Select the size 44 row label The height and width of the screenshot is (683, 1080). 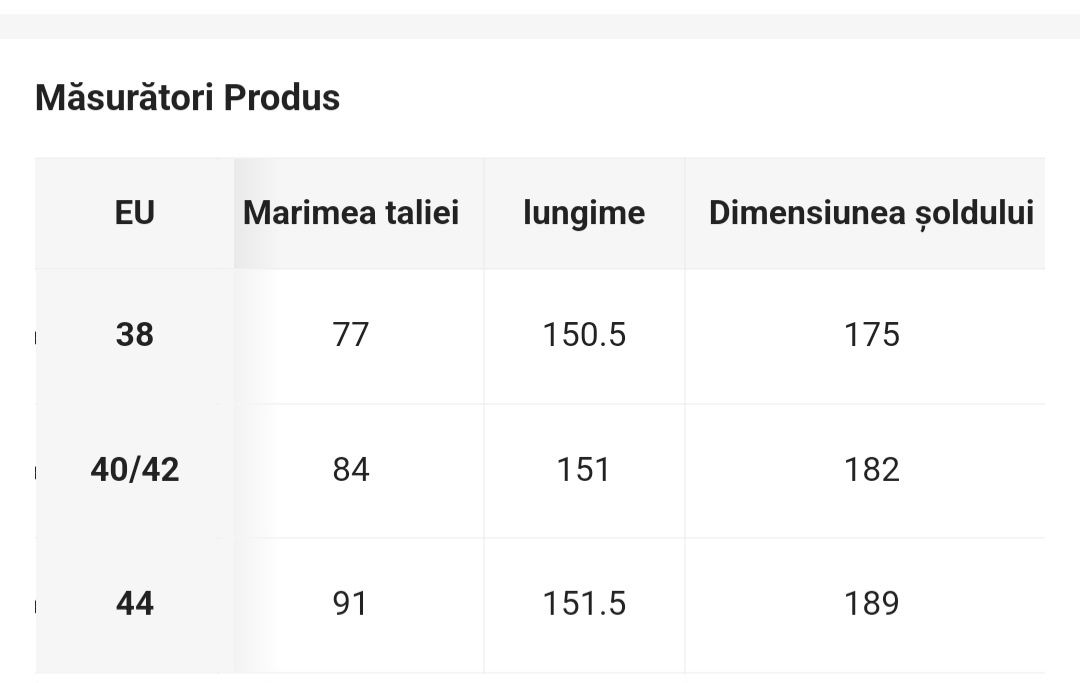pos(134,604)
